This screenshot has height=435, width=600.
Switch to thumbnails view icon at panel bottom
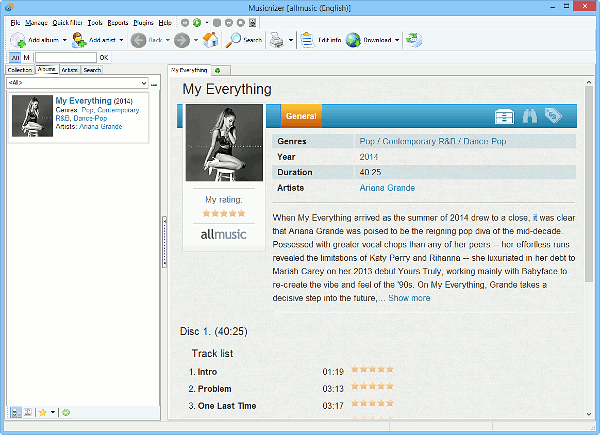[x=28, y=412]
